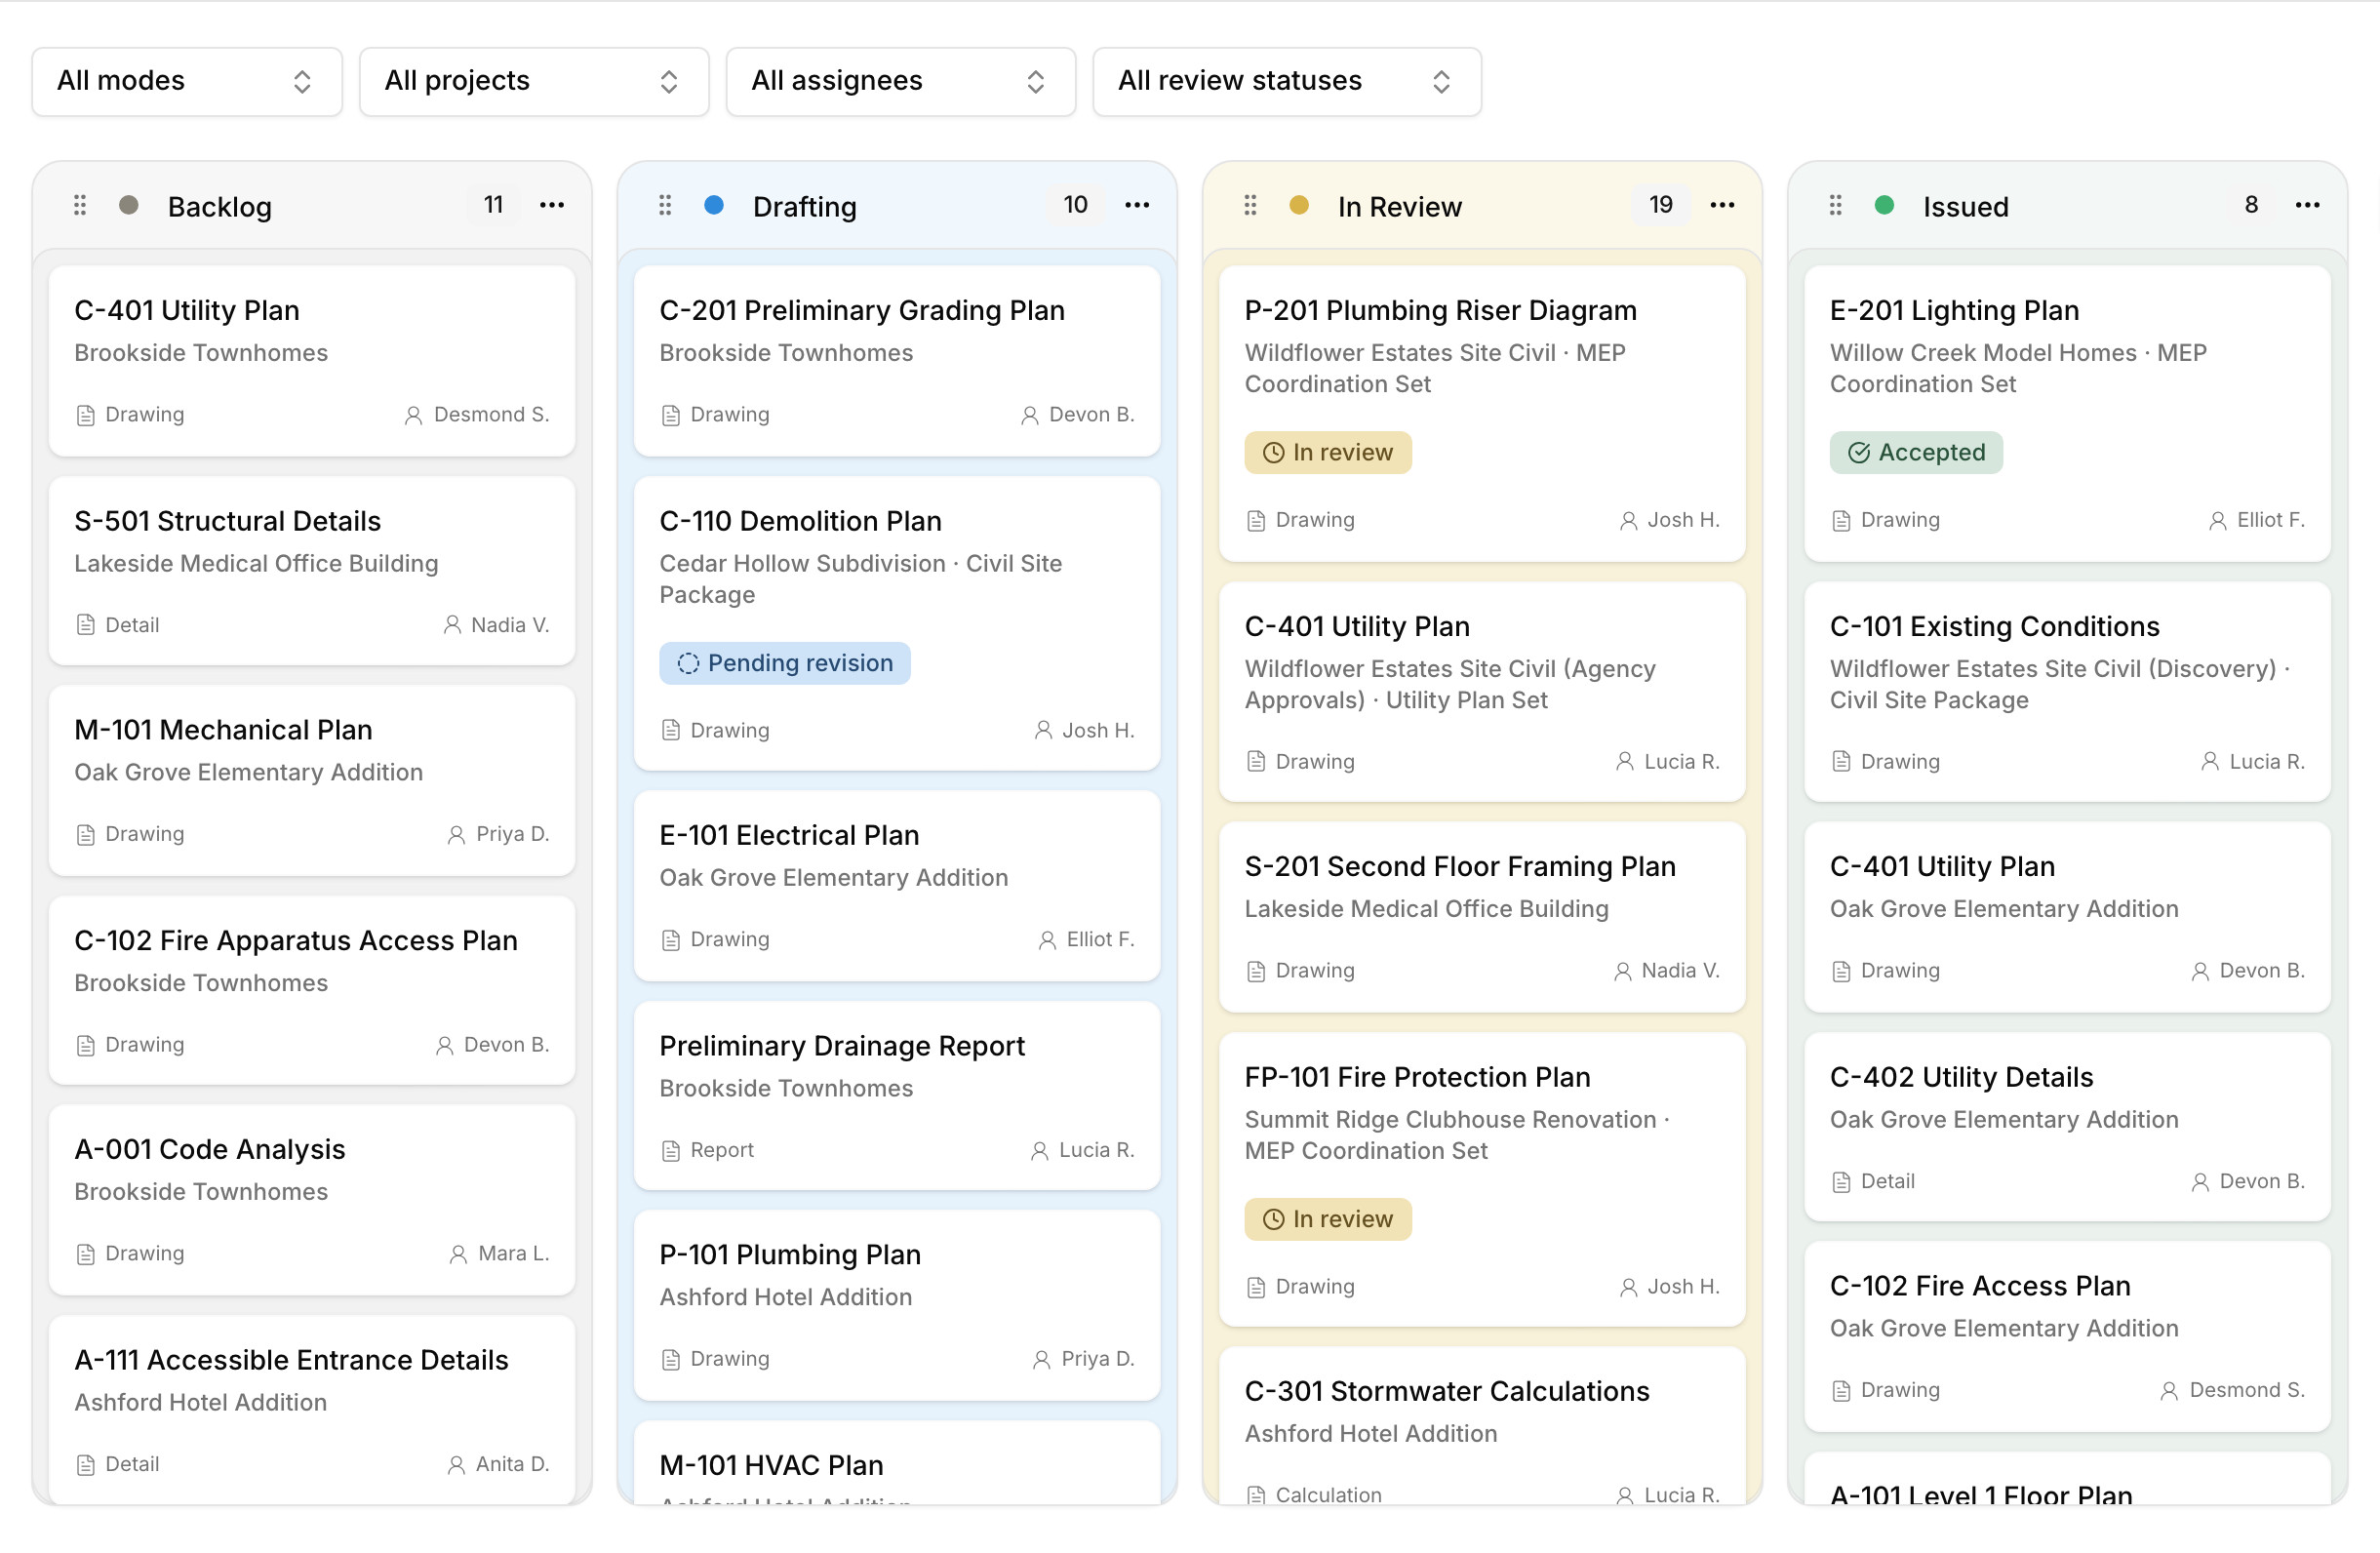Open the S-501 Structural Details card
This screenshot has height=1553, width=2380.
click(x=312, y=571)
